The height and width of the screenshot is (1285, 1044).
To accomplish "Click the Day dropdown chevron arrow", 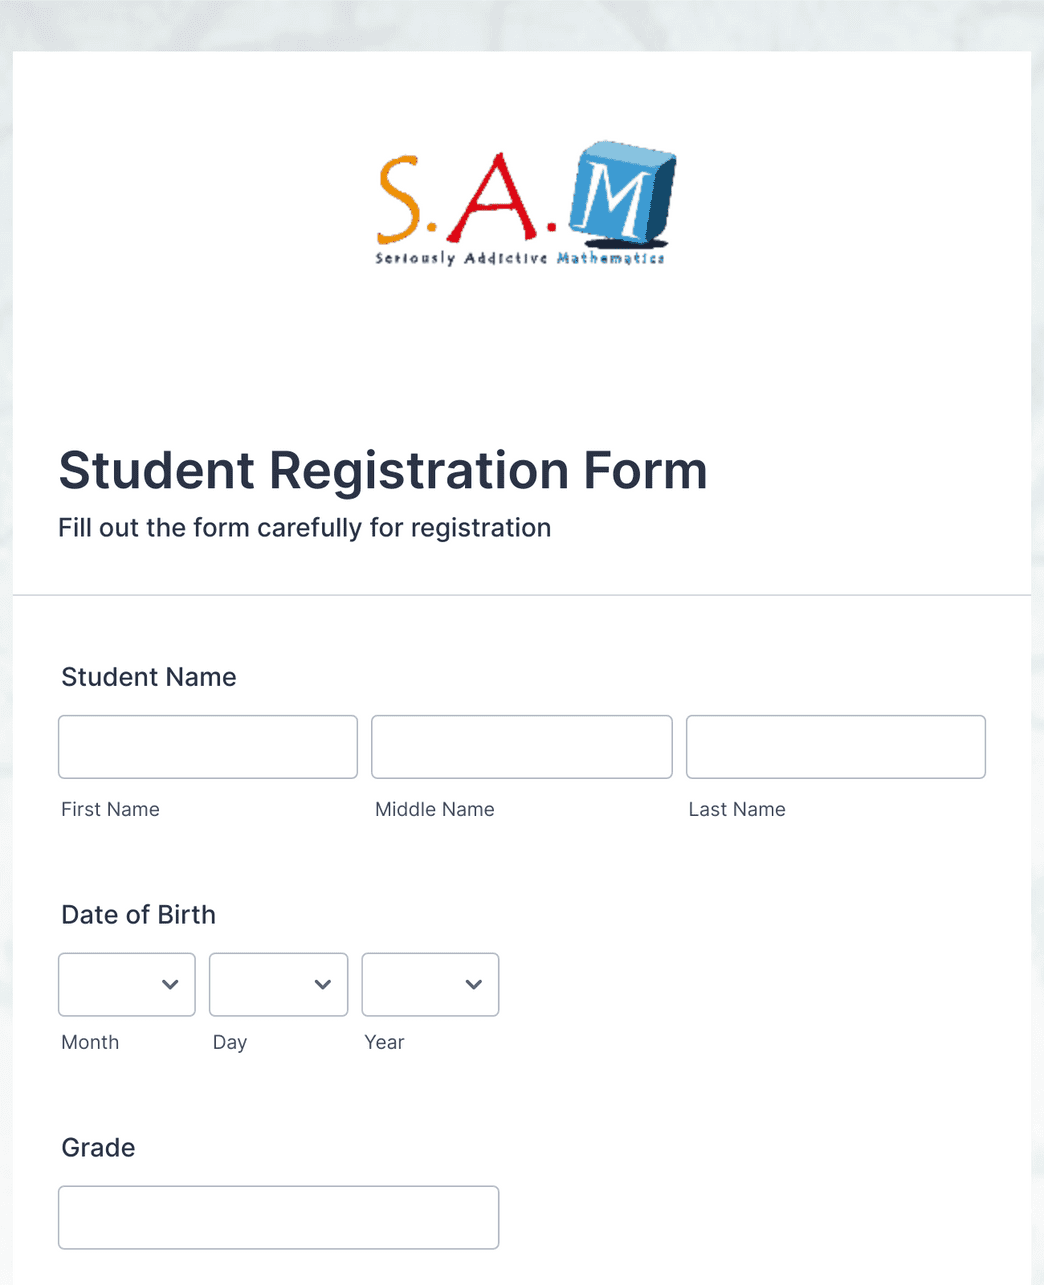I will [x=324, y=984].
